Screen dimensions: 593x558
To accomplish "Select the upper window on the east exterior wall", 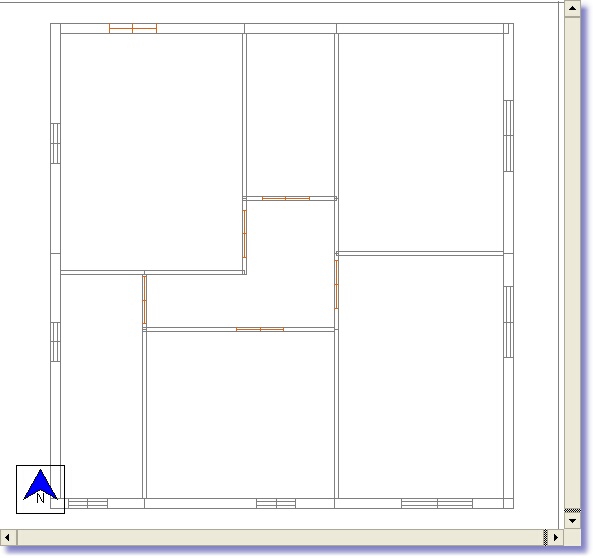I will click(508, 136).
